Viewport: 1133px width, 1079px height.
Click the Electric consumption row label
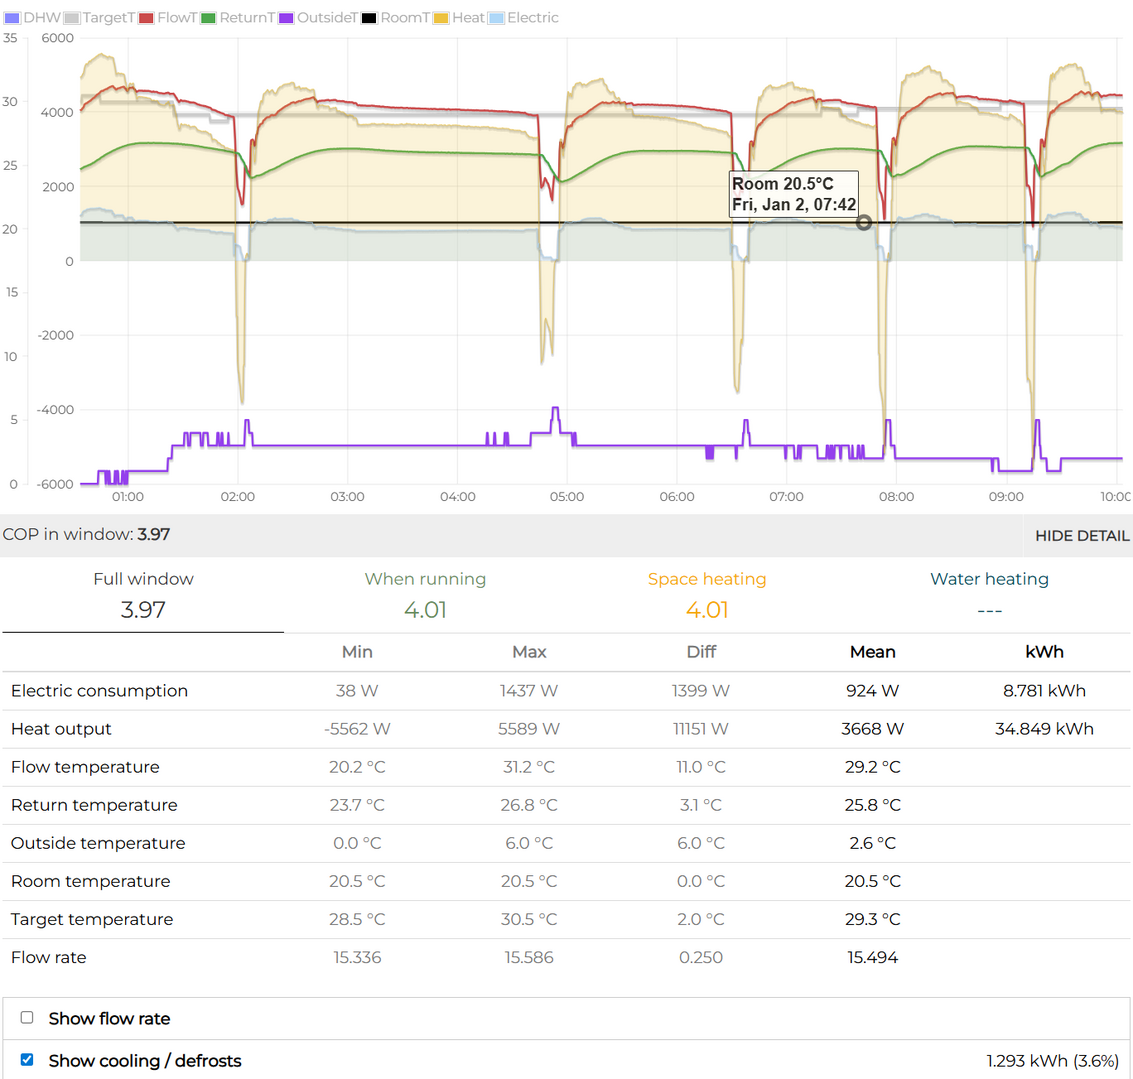99,691
